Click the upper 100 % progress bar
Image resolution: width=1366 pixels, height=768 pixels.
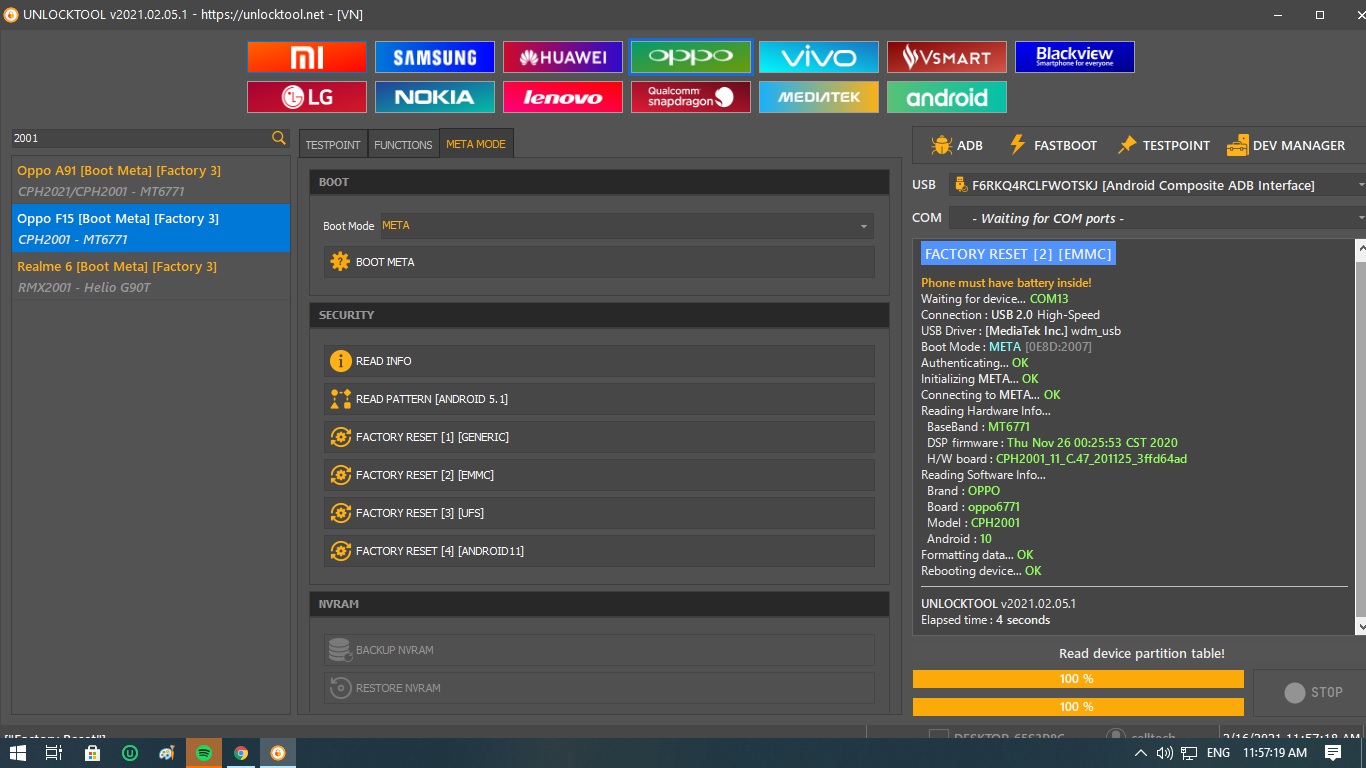tap(1078, 679)
